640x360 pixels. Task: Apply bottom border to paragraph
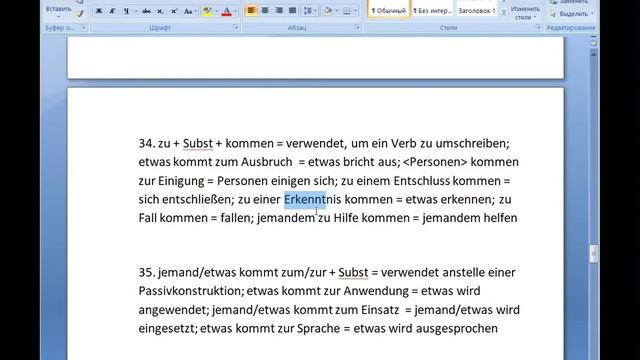tap(347, 11)
